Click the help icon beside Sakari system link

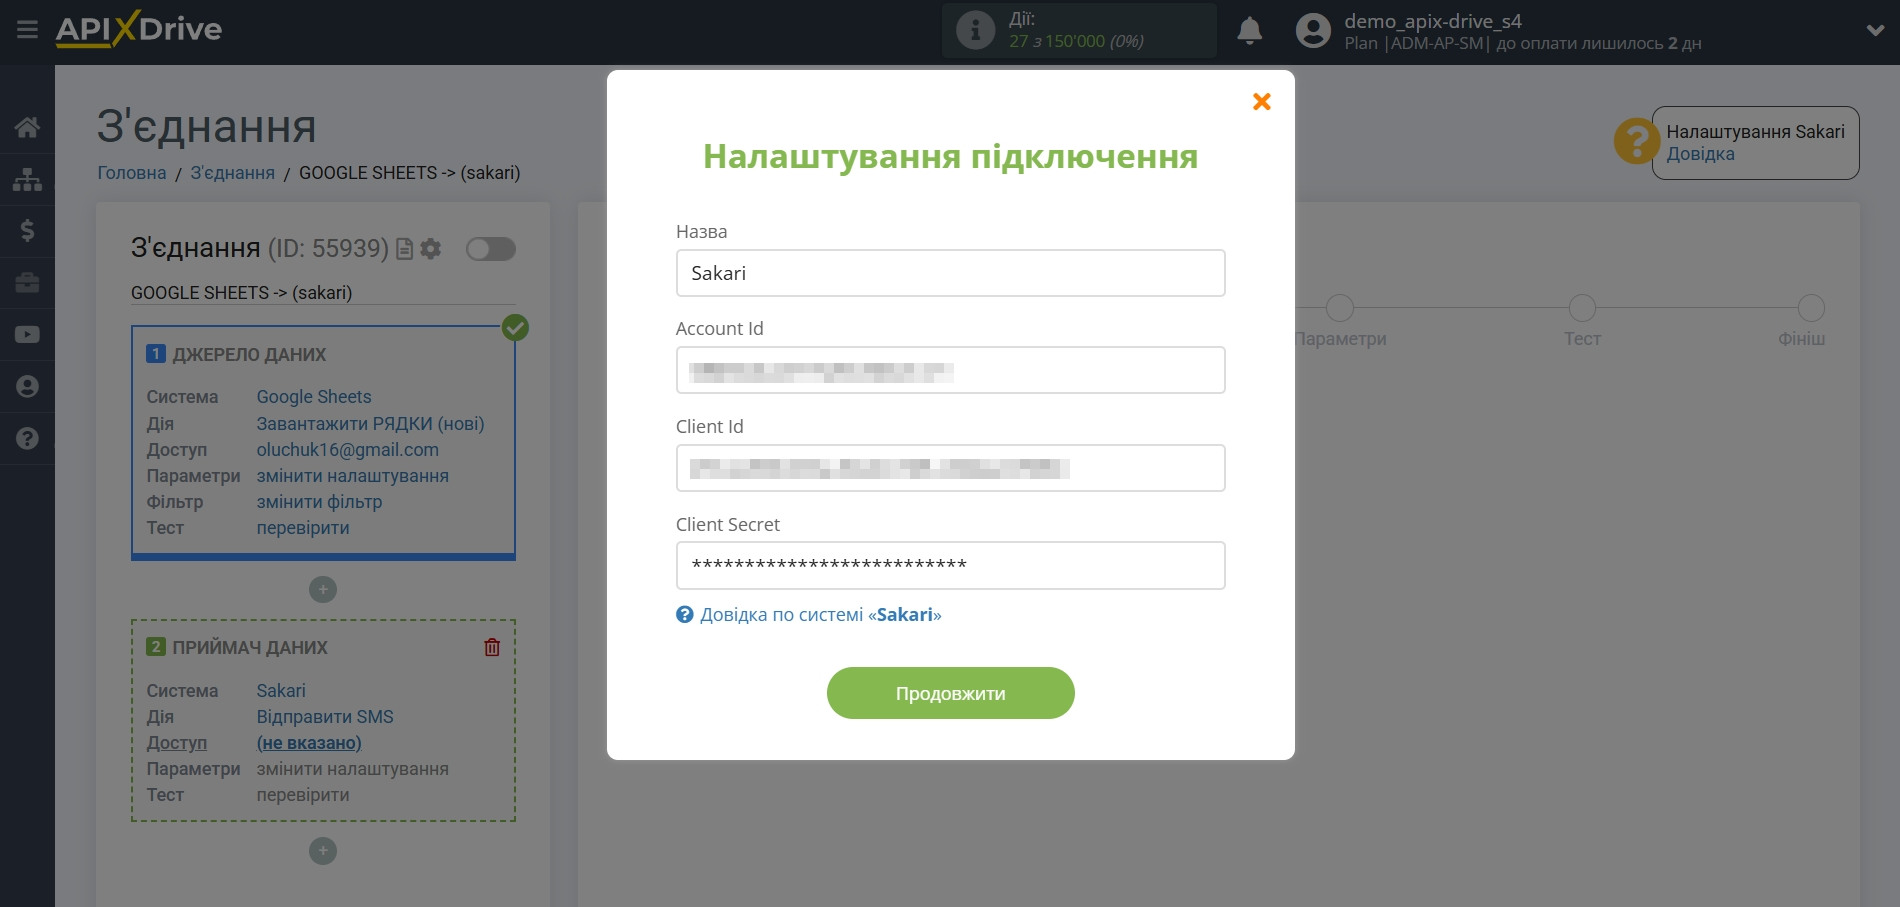(685, 615)
